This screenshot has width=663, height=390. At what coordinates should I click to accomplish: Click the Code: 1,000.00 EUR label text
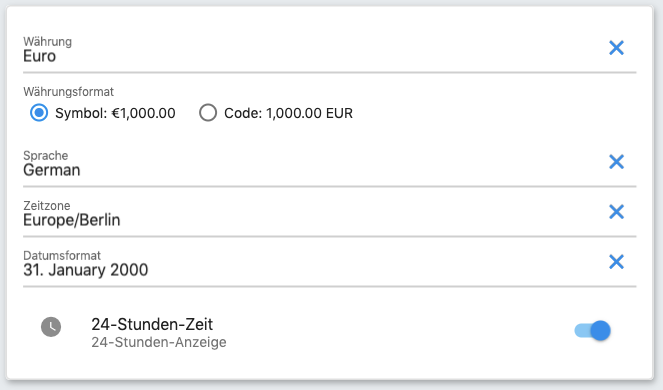point(288,113)
